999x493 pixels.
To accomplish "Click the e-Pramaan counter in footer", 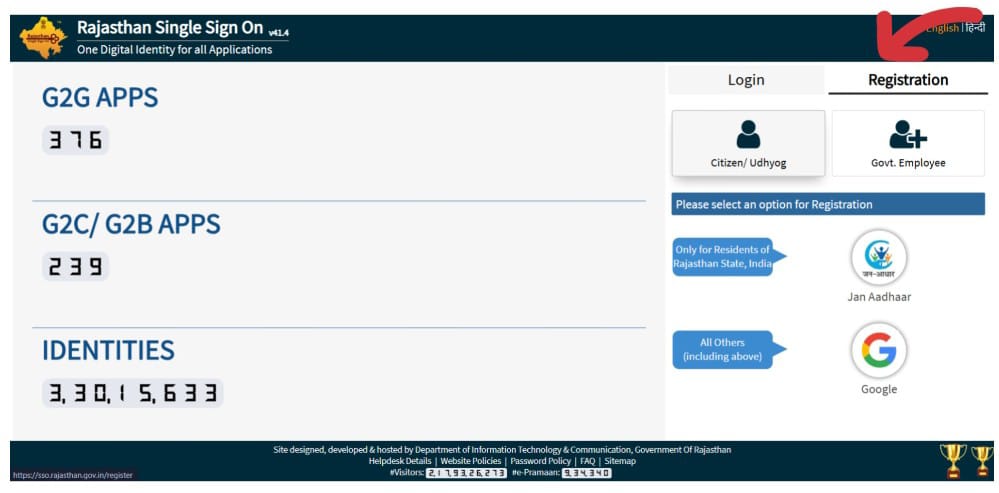I will (587, 473).
